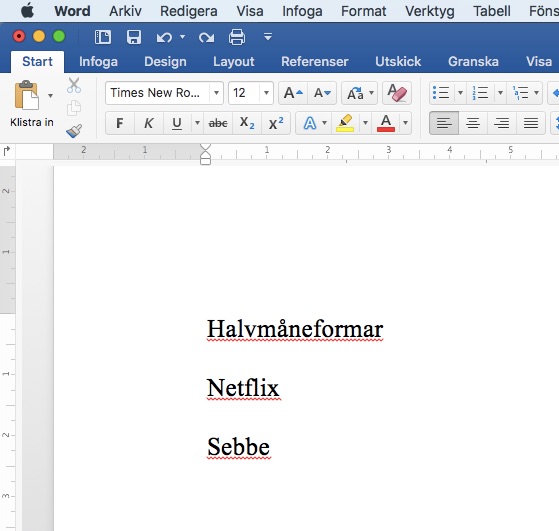The image size is (559, 531).
Task: Click the sidebar layout icon in title bar
Action: [x=103, y=37]
